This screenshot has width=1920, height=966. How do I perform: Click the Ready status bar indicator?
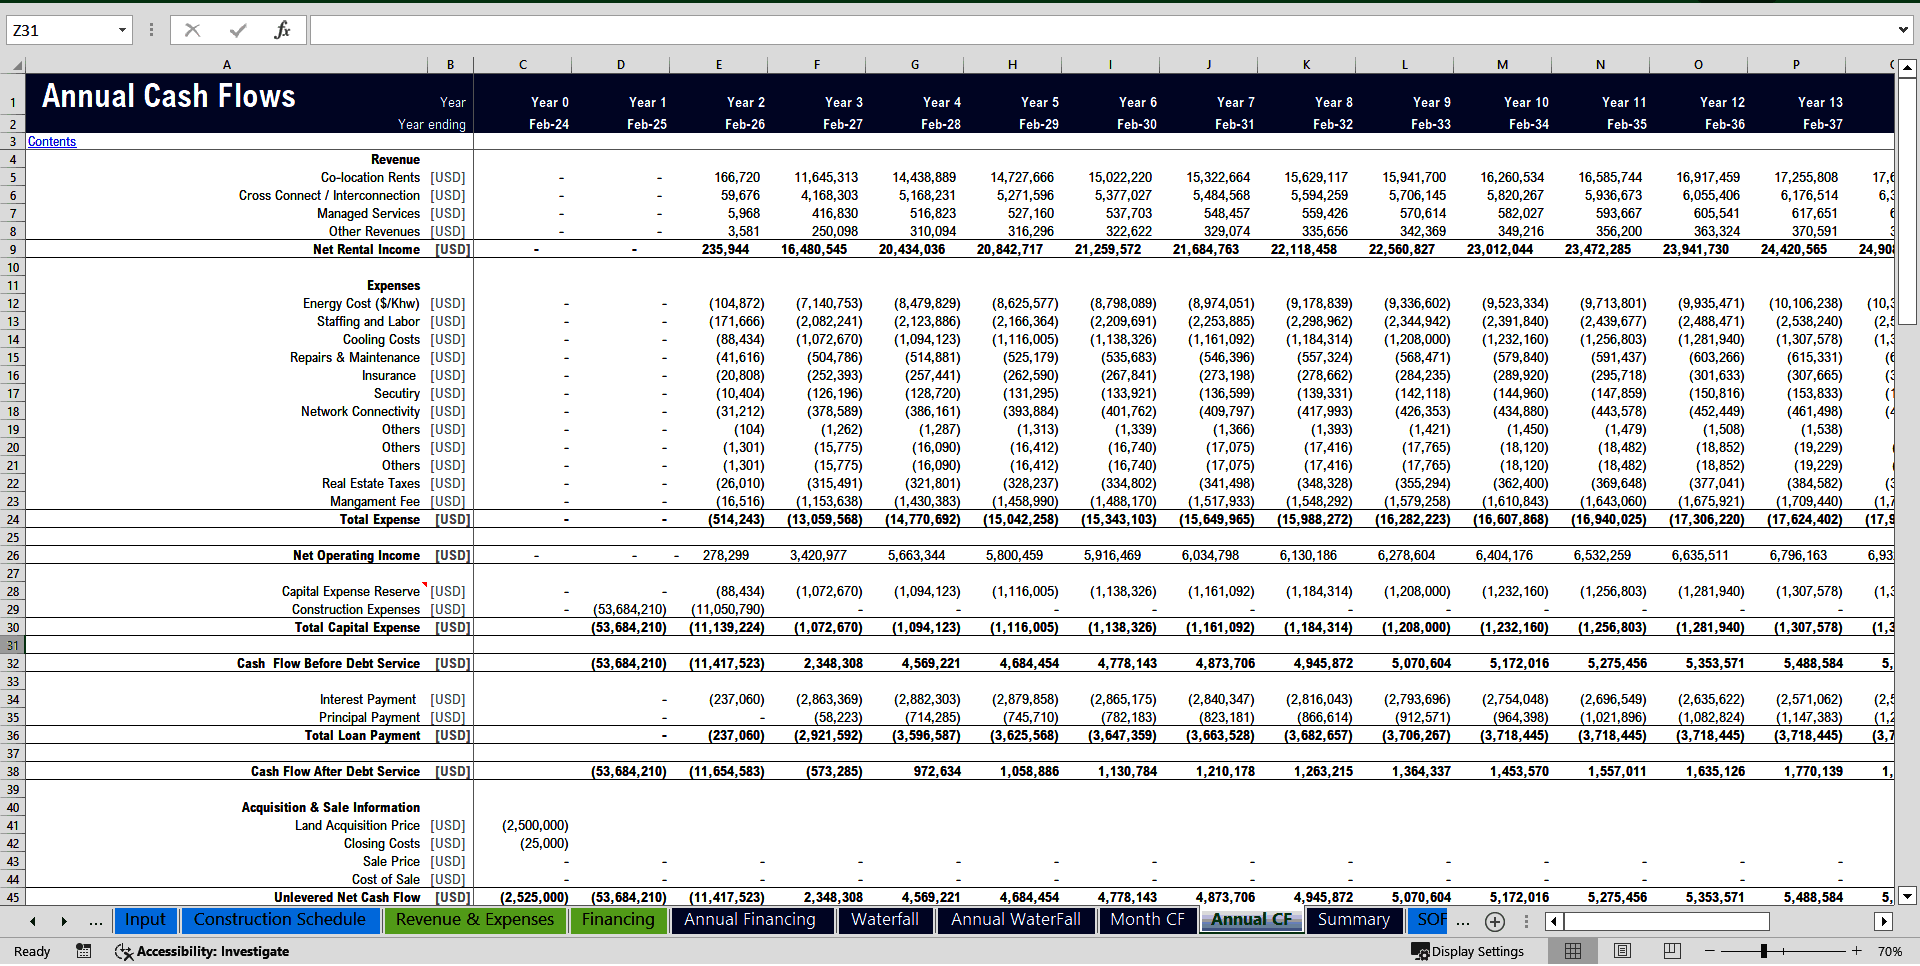coord(32,952)
